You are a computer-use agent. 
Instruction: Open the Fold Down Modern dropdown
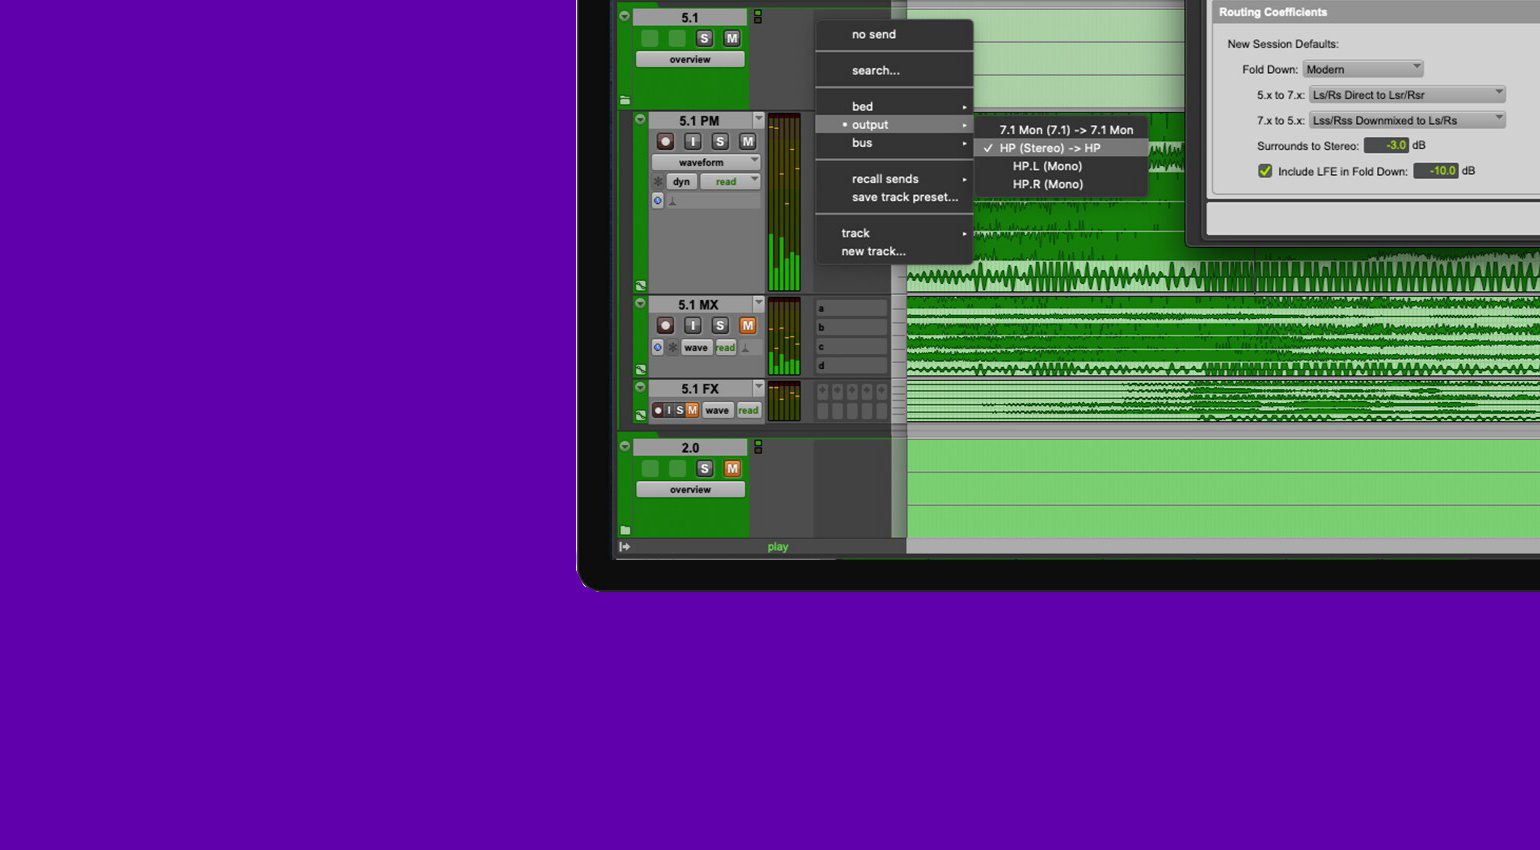click(1362, 69)
